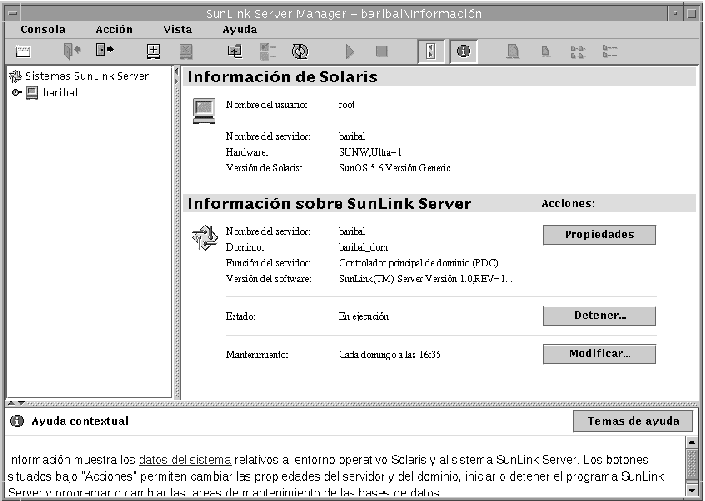Click the dimmed stop square toolbar icon

click(x=382, y=51)
